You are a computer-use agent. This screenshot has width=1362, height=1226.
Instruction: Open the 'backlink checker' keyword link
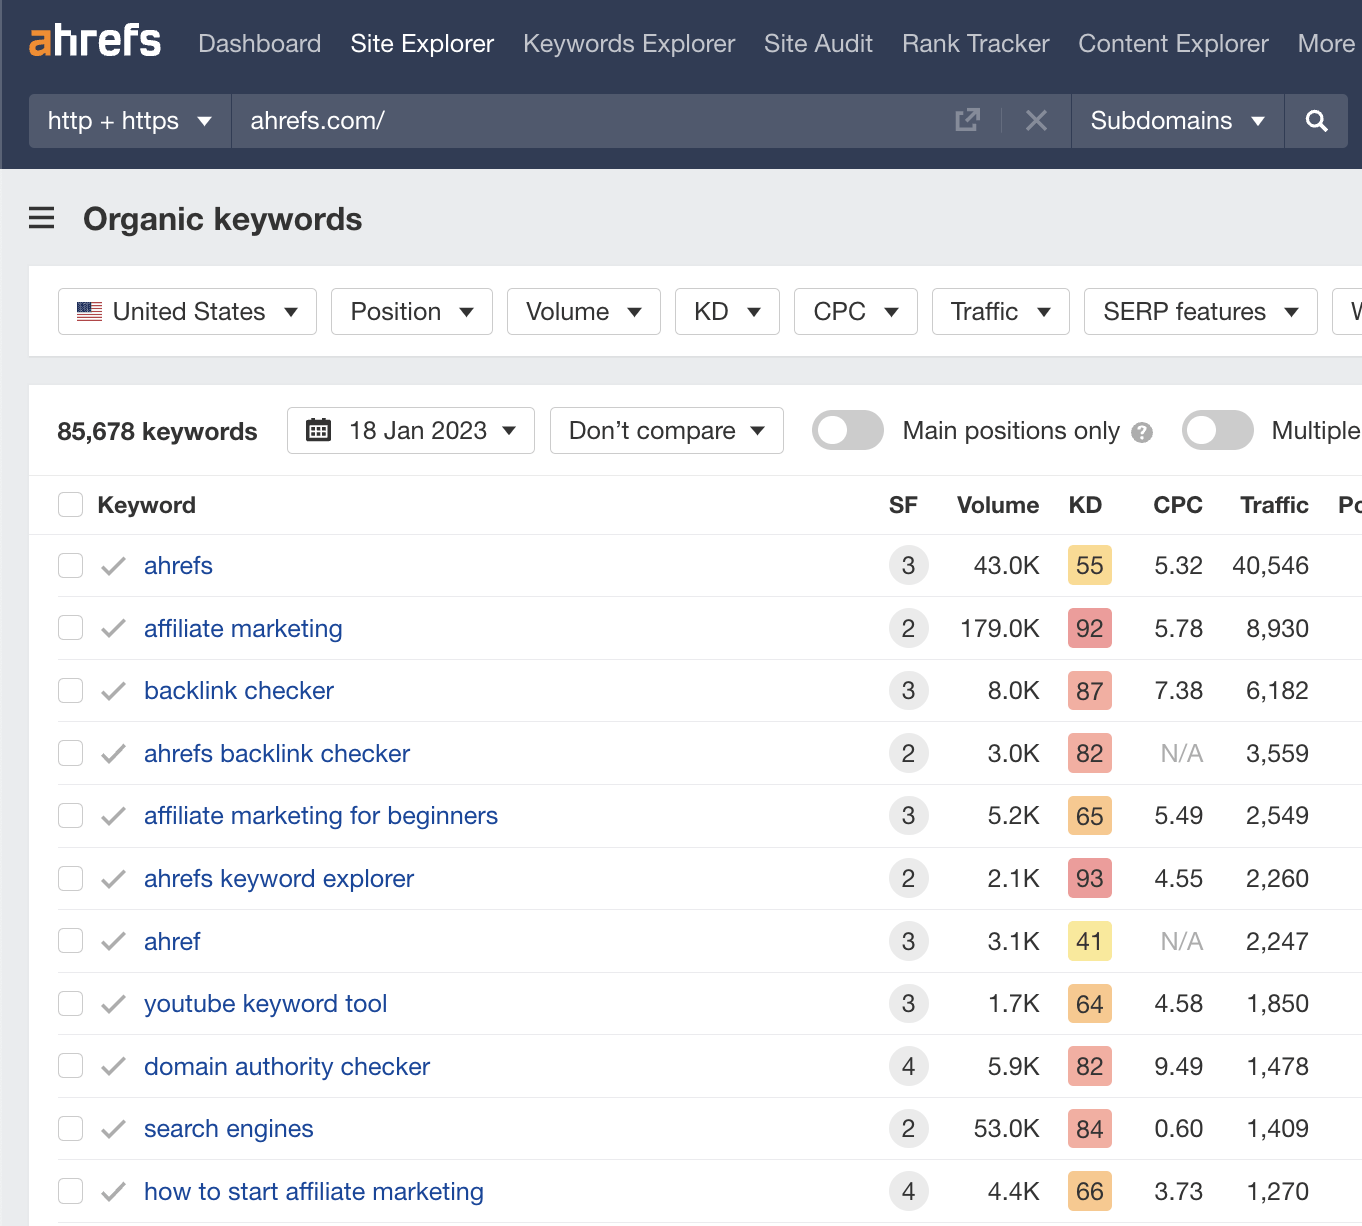(x=238, y=690)
